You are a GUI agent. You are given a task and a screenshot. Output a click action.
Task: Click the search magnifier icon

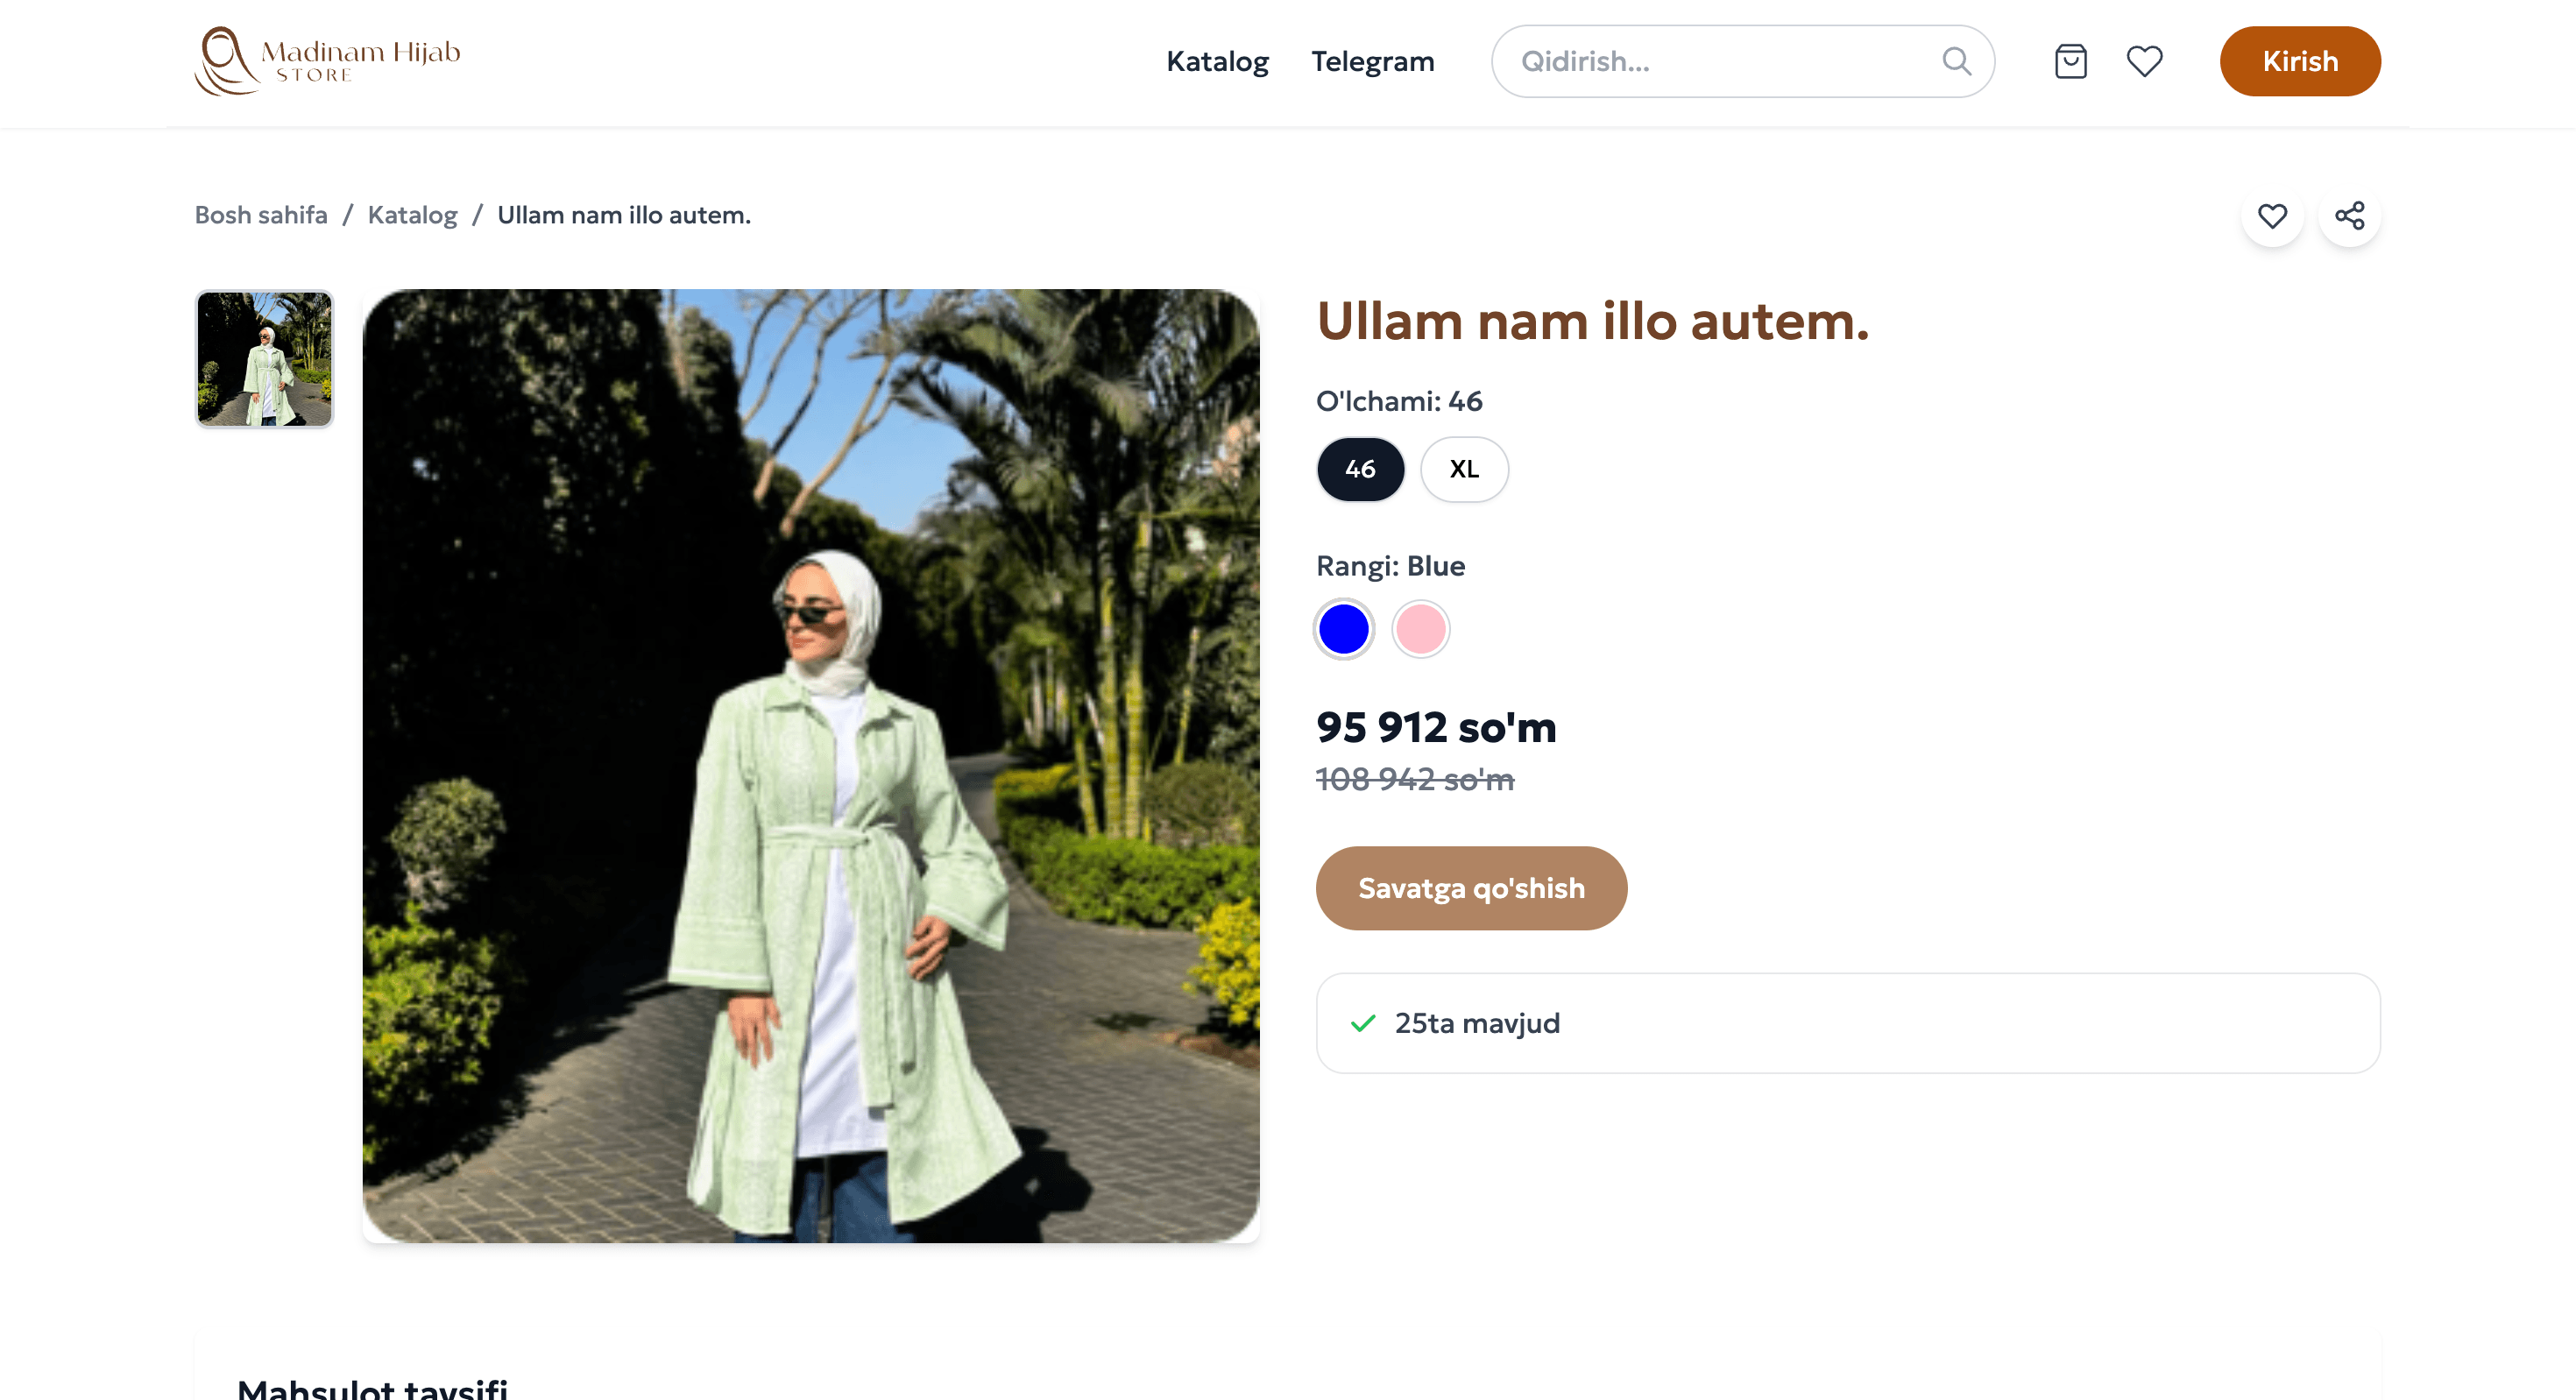1957,61
